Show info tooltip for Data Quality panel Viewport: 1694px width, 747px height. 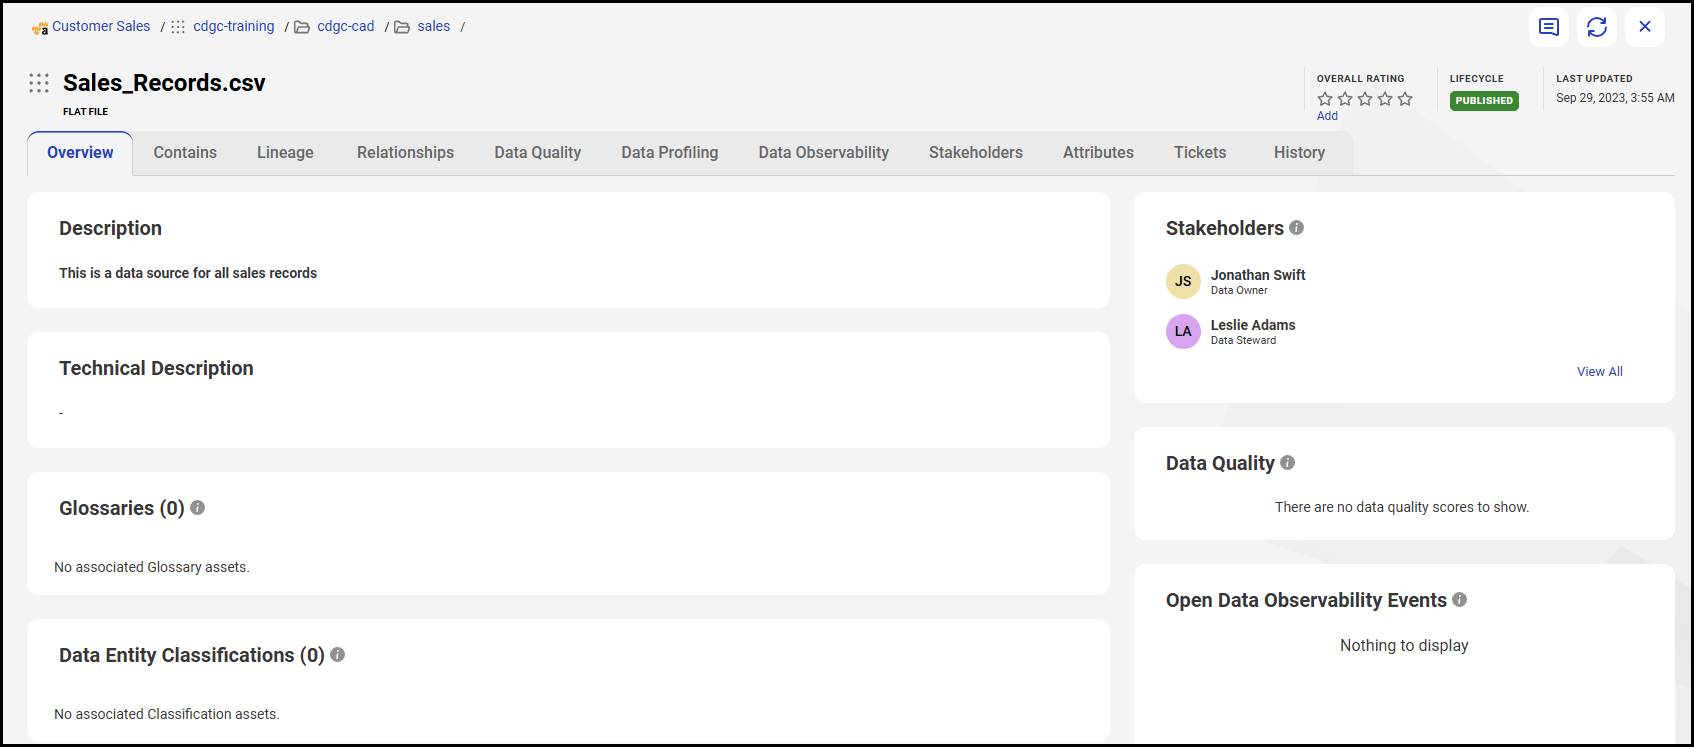1288,462
